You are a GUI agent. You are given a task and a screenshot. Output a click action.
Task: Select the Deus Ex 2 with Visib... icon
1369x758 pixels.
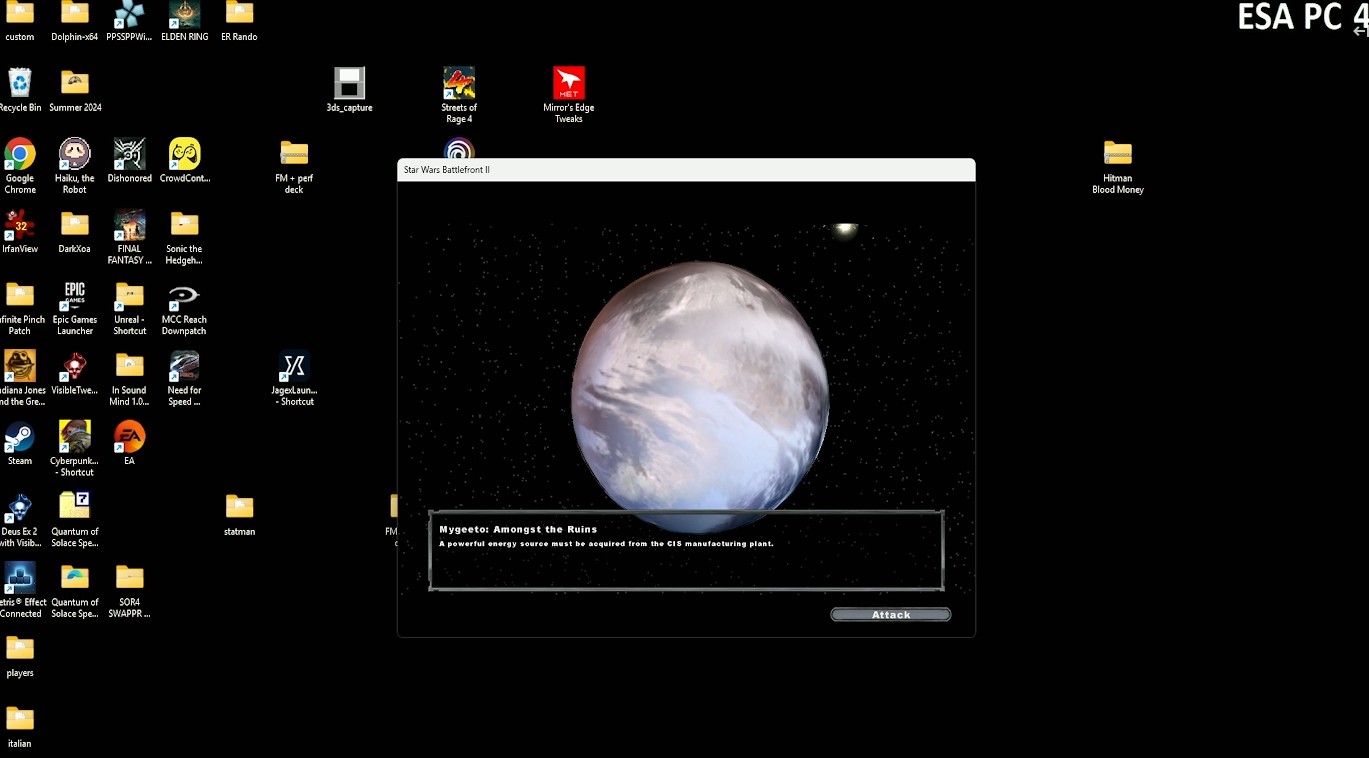pos(20,508)
